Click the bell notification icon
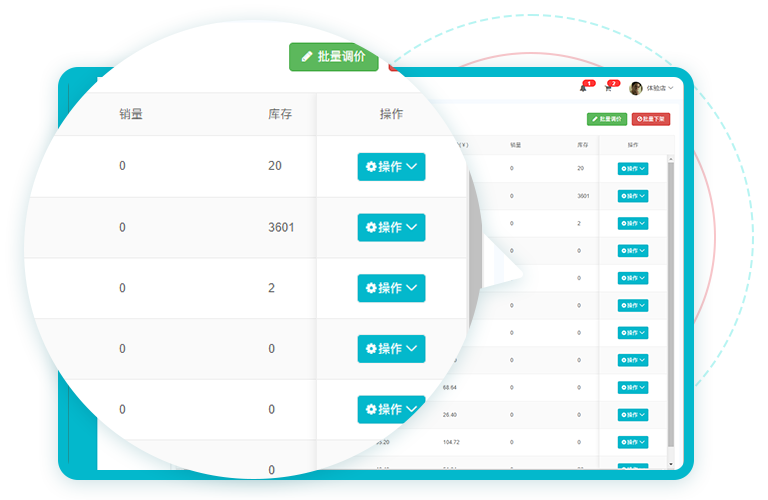This screenshot has width=768, height=500. [x=583, y=89]
